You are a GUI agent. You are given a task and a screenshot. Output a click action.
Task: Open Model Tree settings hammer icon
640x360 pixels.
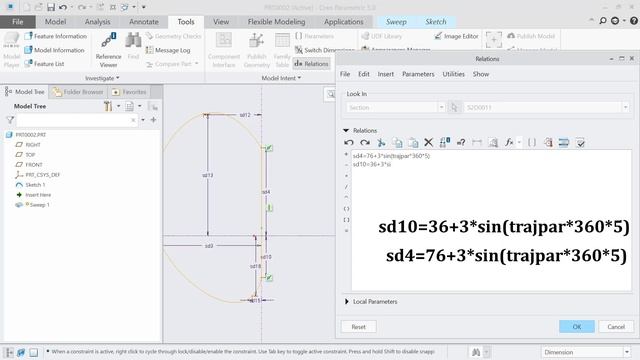pos(108,107)
